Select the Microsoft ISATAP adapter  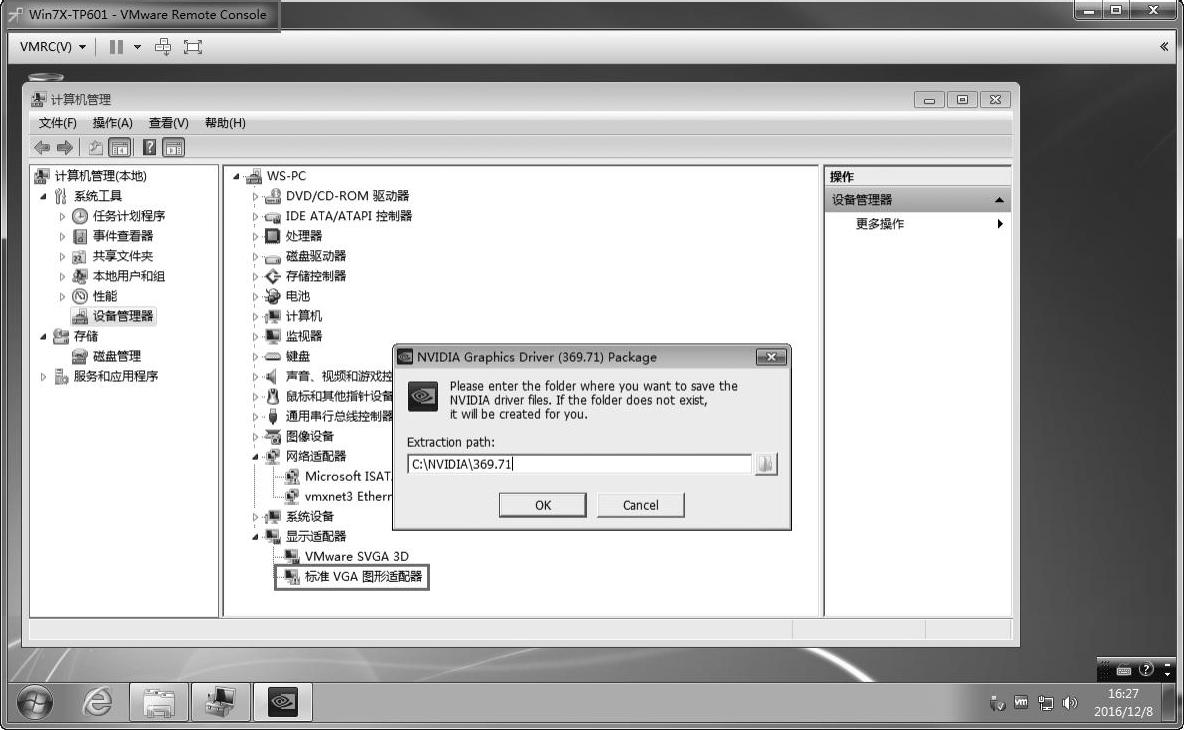[x=348, y=476]
